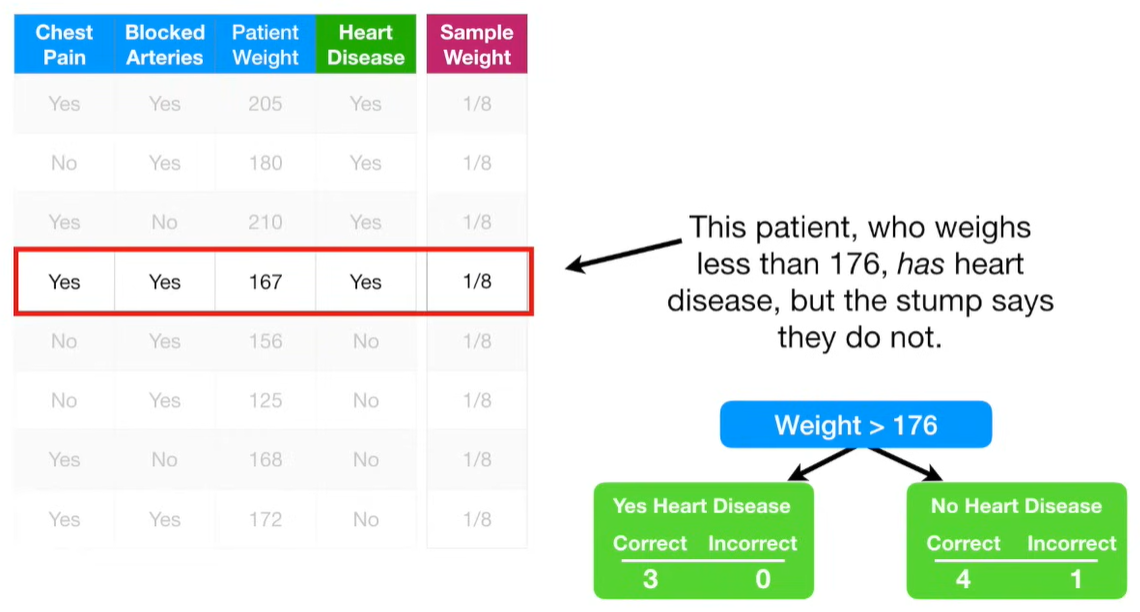Screen dimensions: 1140x612
Task: Click the arrow pointing at the red row
Action: tap(623, 255)
